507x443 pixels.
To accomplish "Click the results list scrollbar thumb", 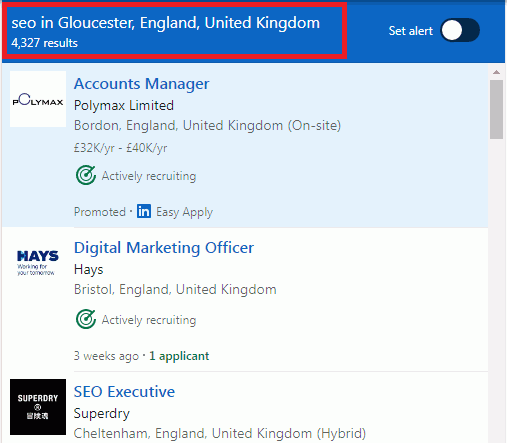I will 496,109.
